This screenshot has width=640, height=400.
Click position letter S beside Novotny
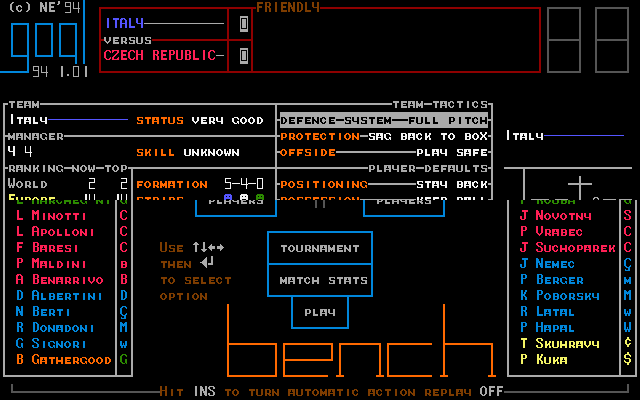628,216
